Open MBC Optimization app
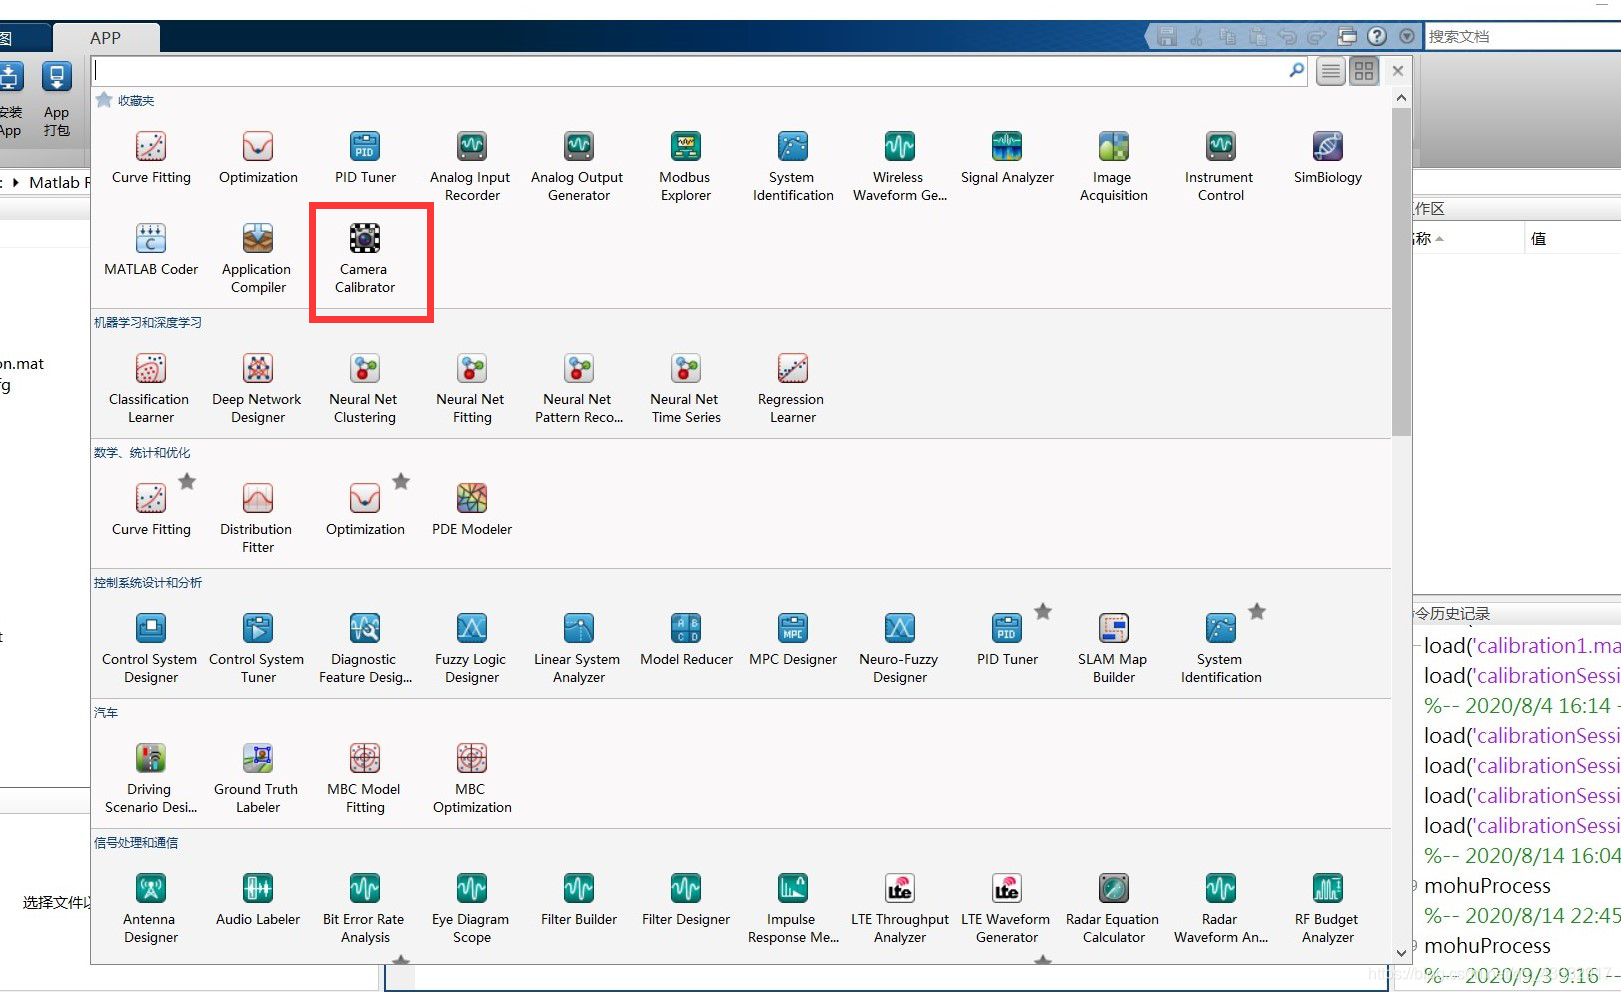1621x992 pixels. tap(471, 778)
